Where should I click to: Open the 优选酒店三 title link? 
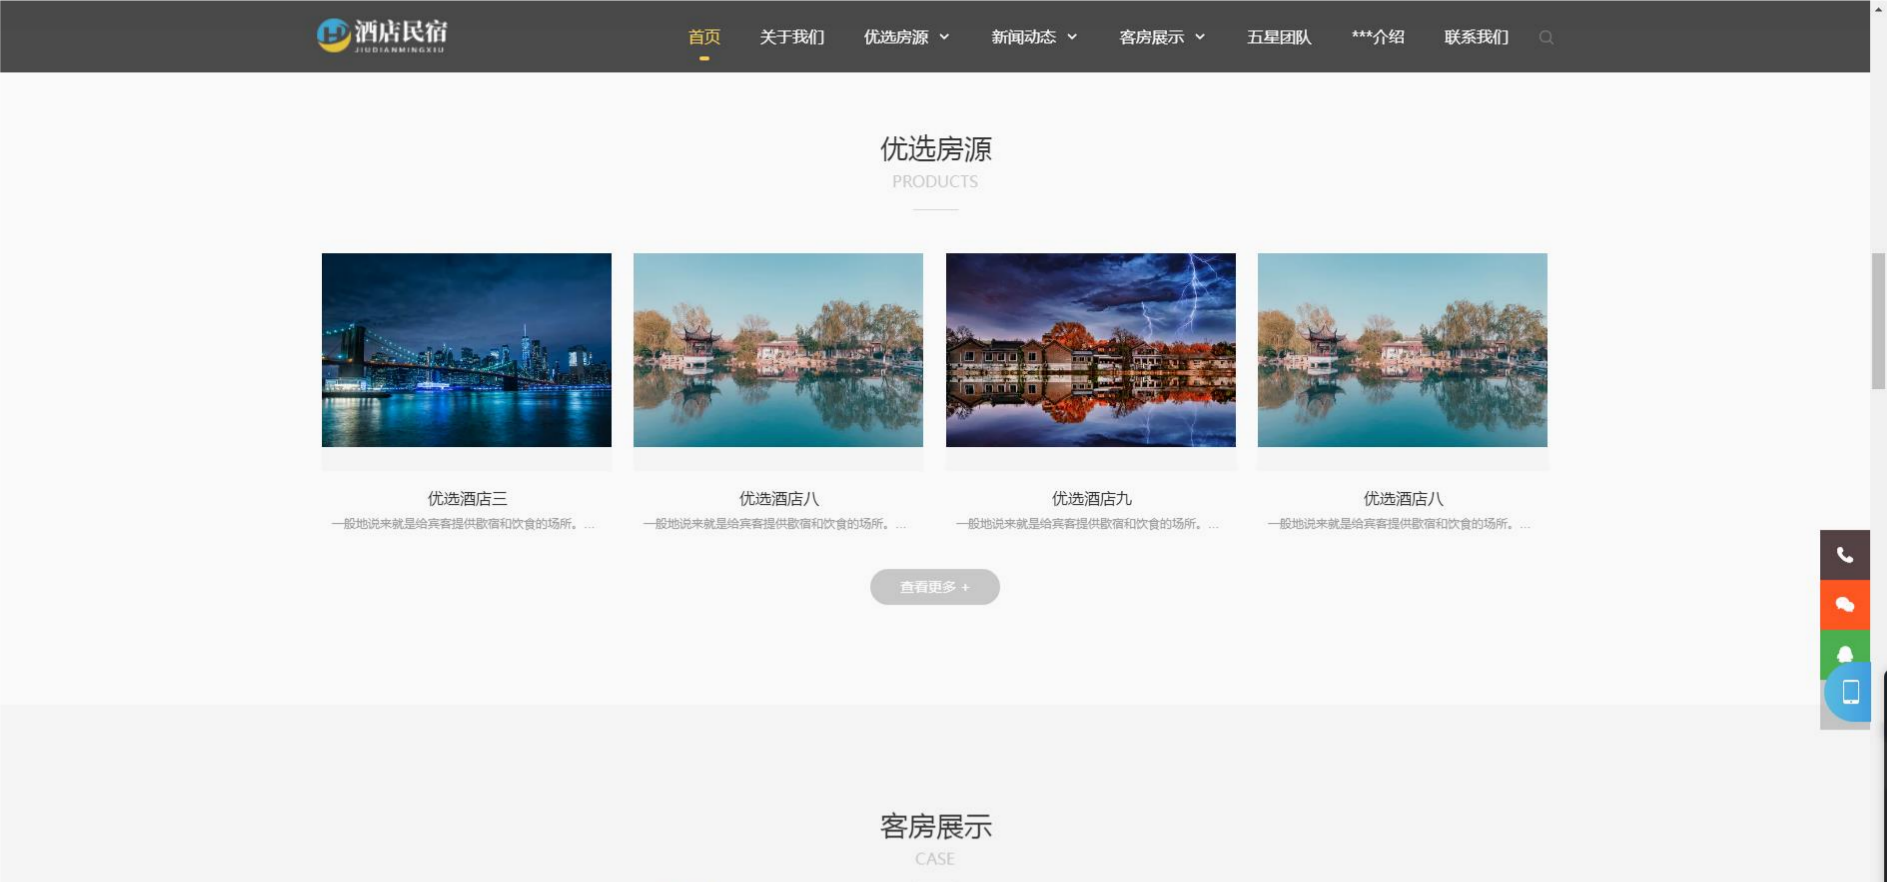[x=467, y=498]
